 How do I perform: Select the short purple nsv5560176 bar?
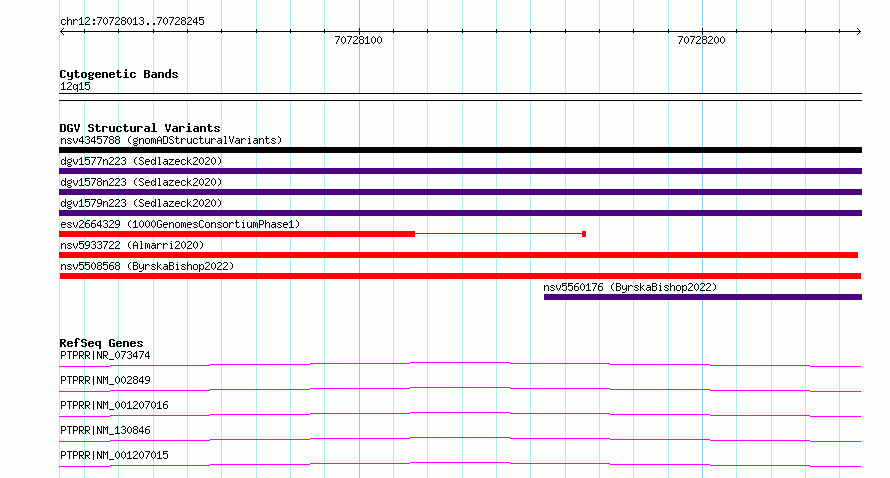(x=703, y=297)
